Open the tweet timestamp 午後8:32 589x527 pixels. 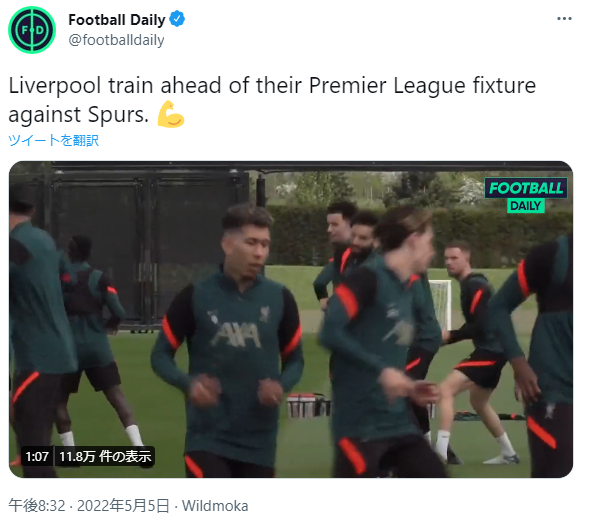pyautogui.click(x=37, y=506)
